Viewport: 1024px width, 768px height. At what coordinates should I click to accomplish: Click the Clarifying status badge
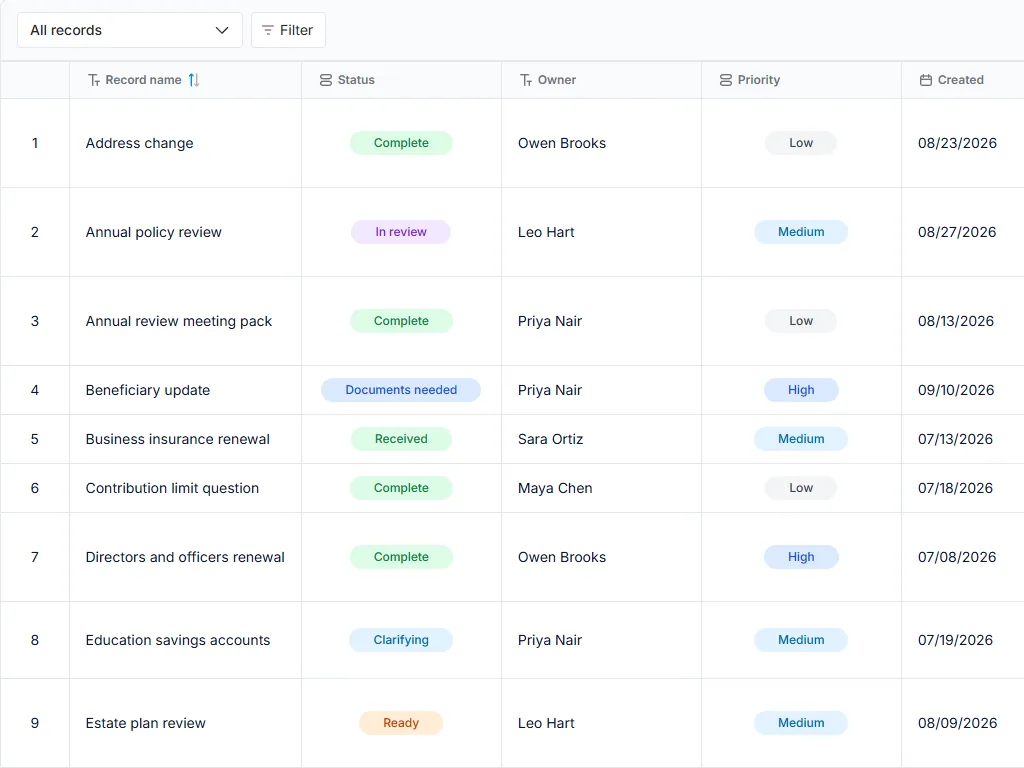401,640
